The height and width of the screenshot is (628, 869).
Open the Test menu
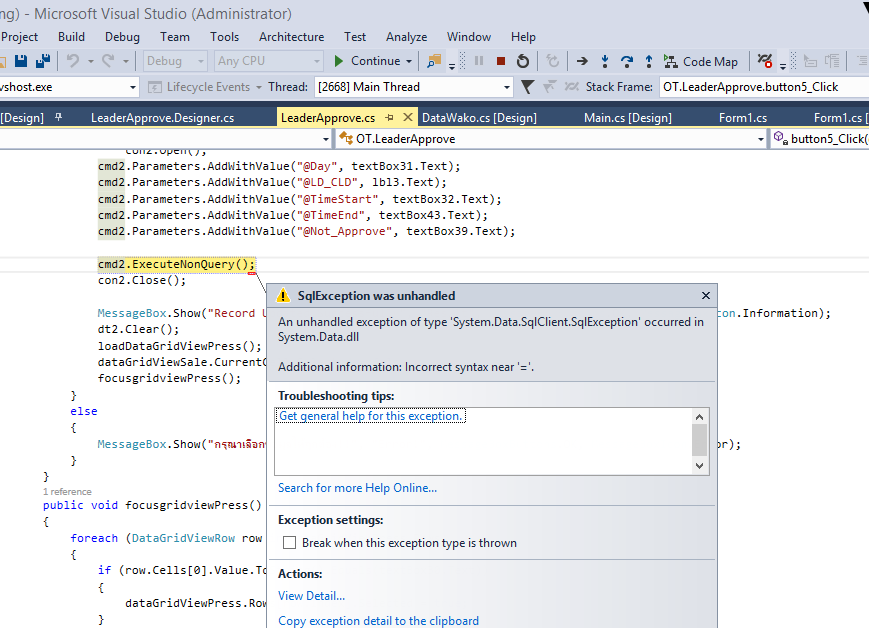pyautogui.click(x=355, y=37)
